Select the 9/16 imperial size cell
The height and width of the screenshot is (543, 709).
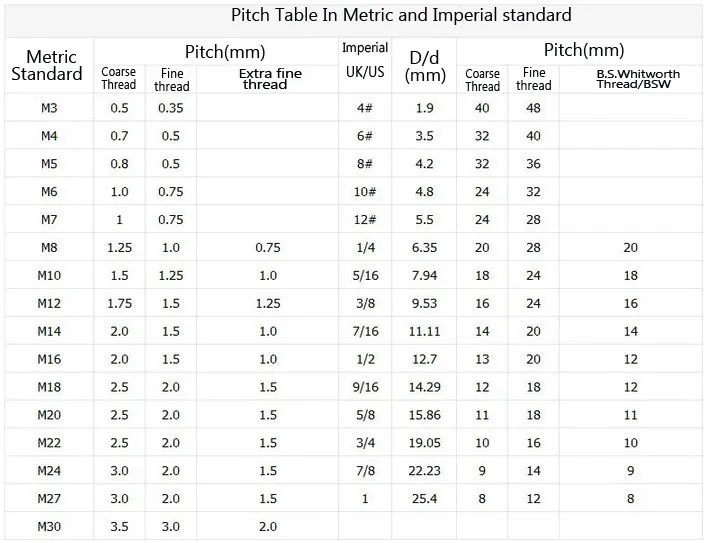365,387
